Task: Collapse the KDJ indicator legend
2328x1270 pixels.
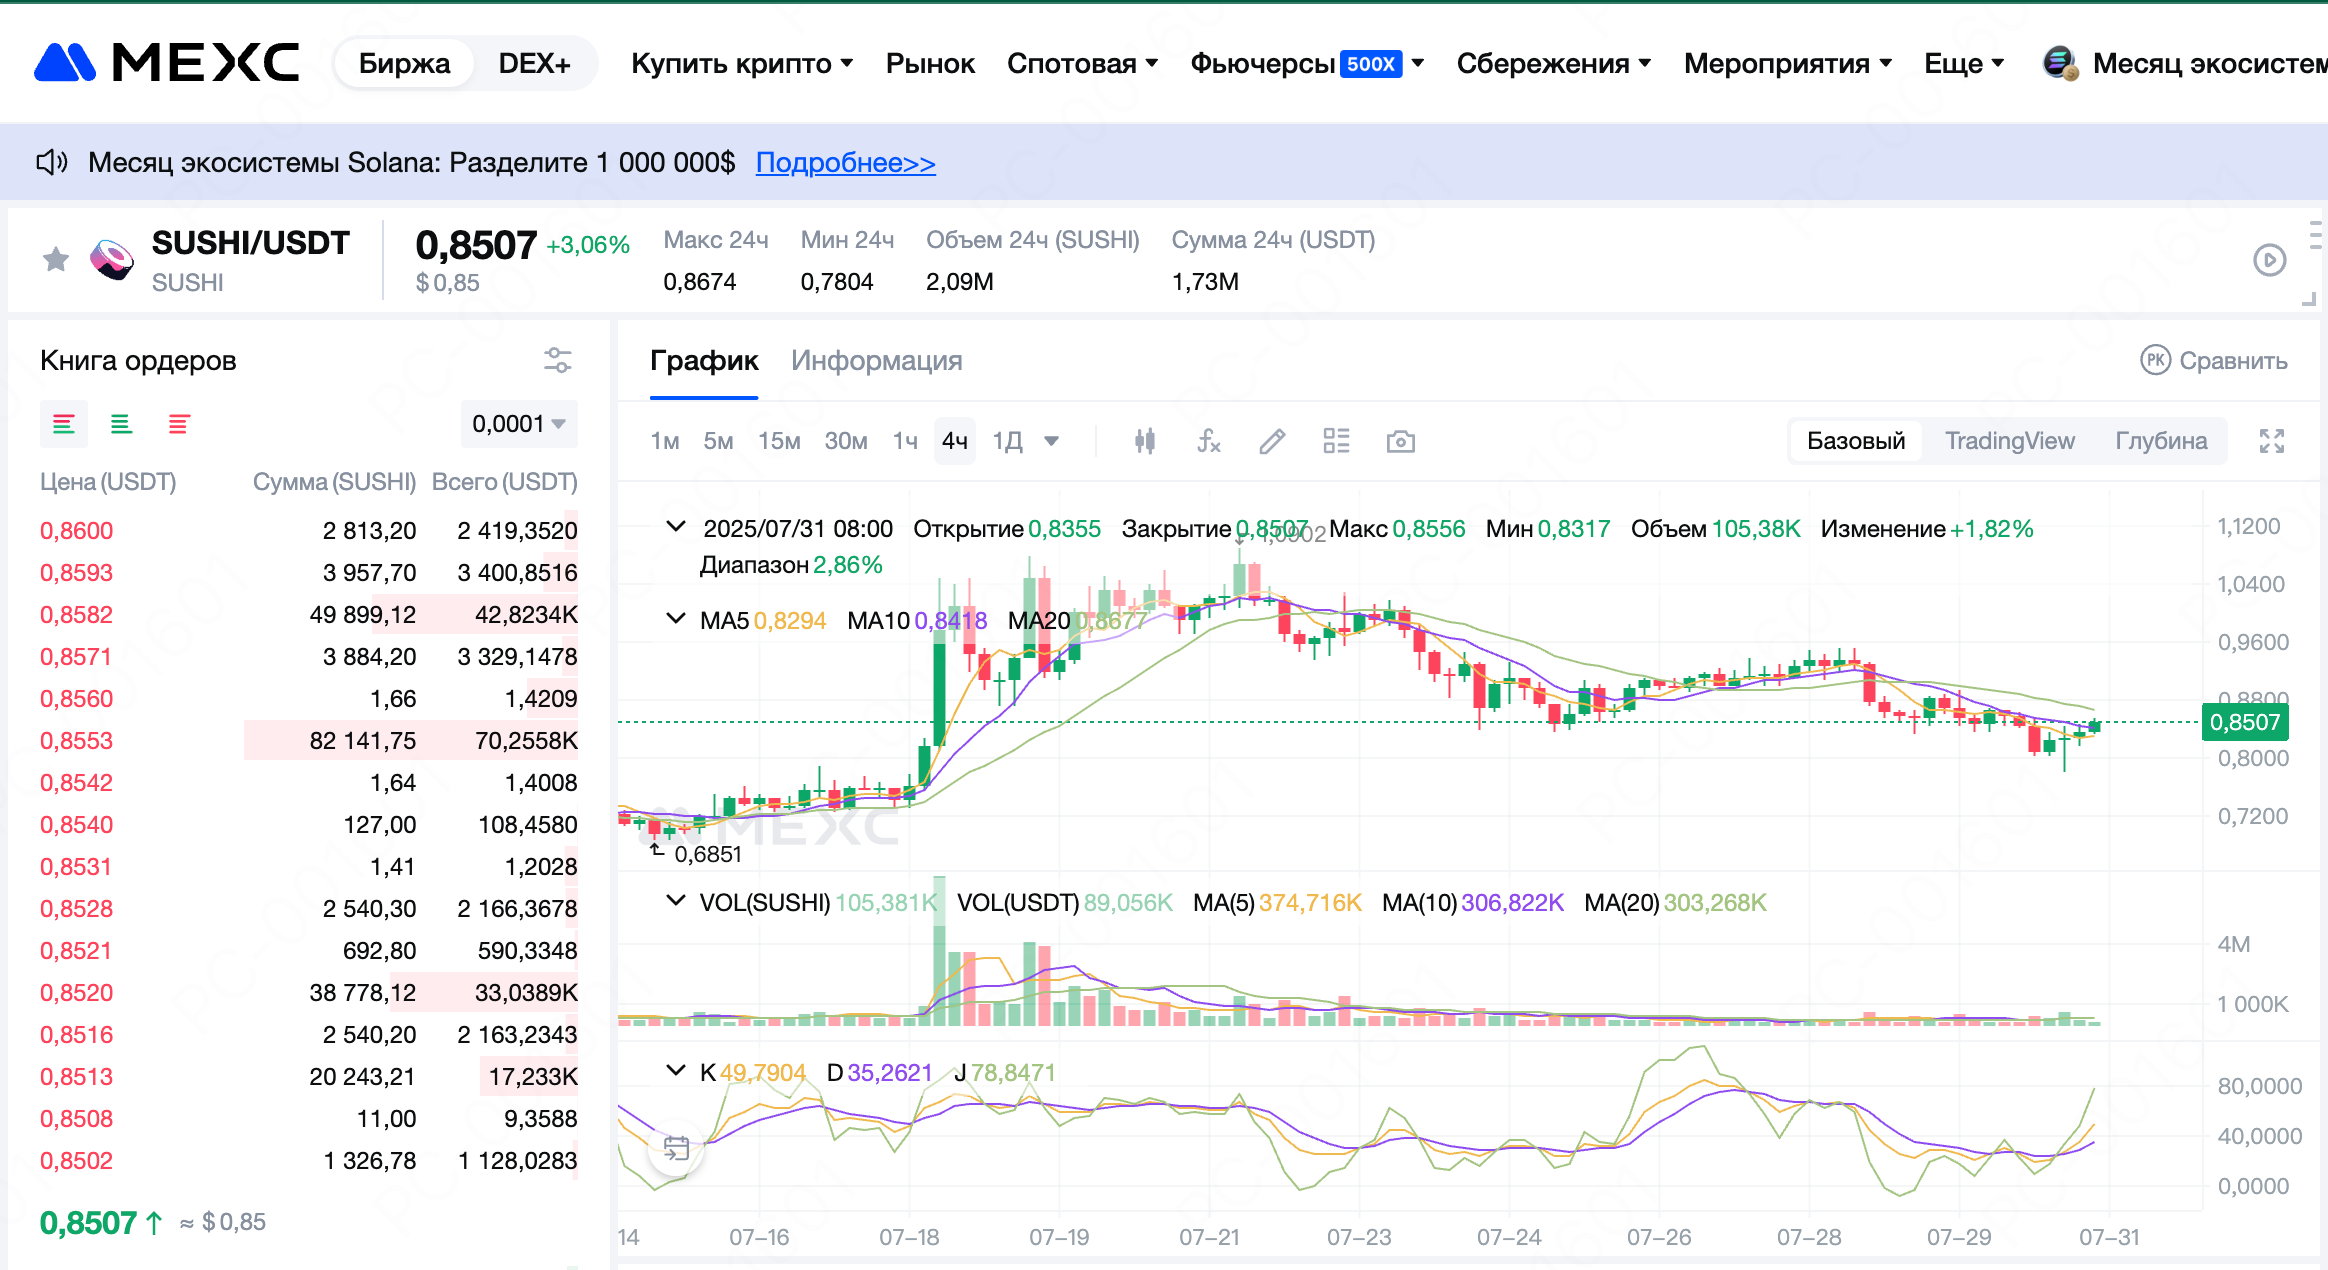Action: [676, 1071]
